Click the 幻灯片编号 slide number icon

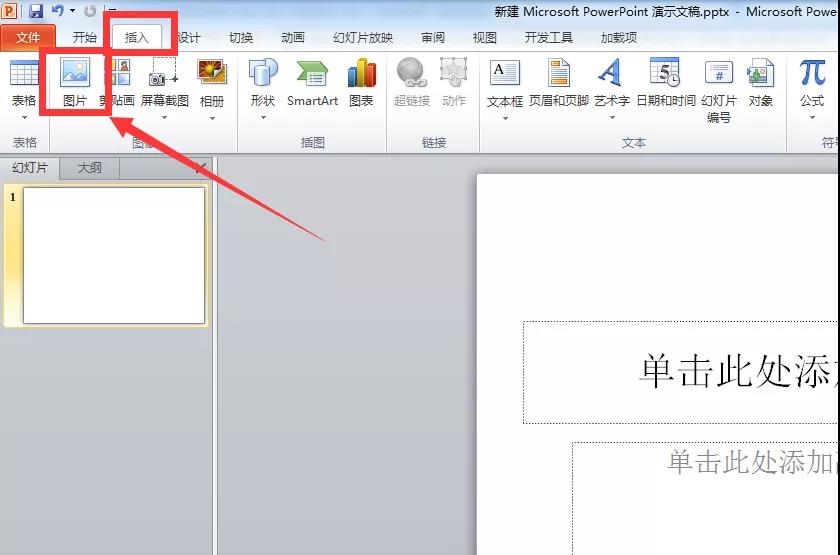pos(718,73)
